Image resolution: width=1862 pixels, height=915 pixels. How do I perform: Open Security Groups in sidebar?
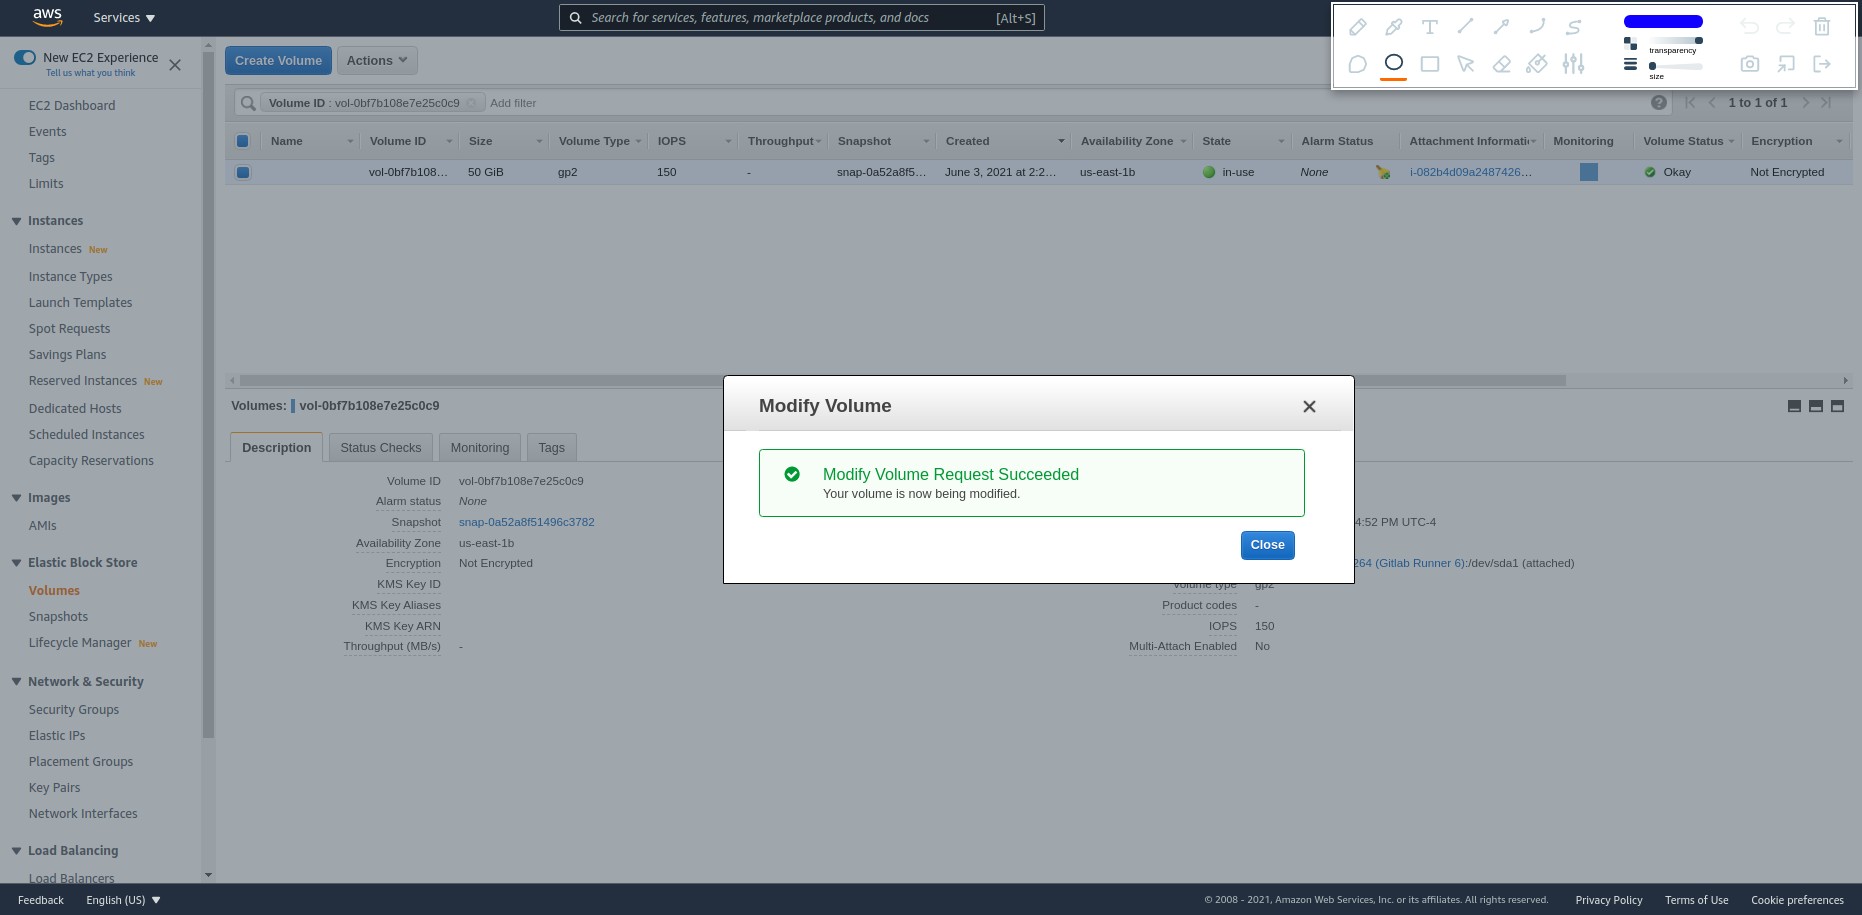[x=74, y=710]
